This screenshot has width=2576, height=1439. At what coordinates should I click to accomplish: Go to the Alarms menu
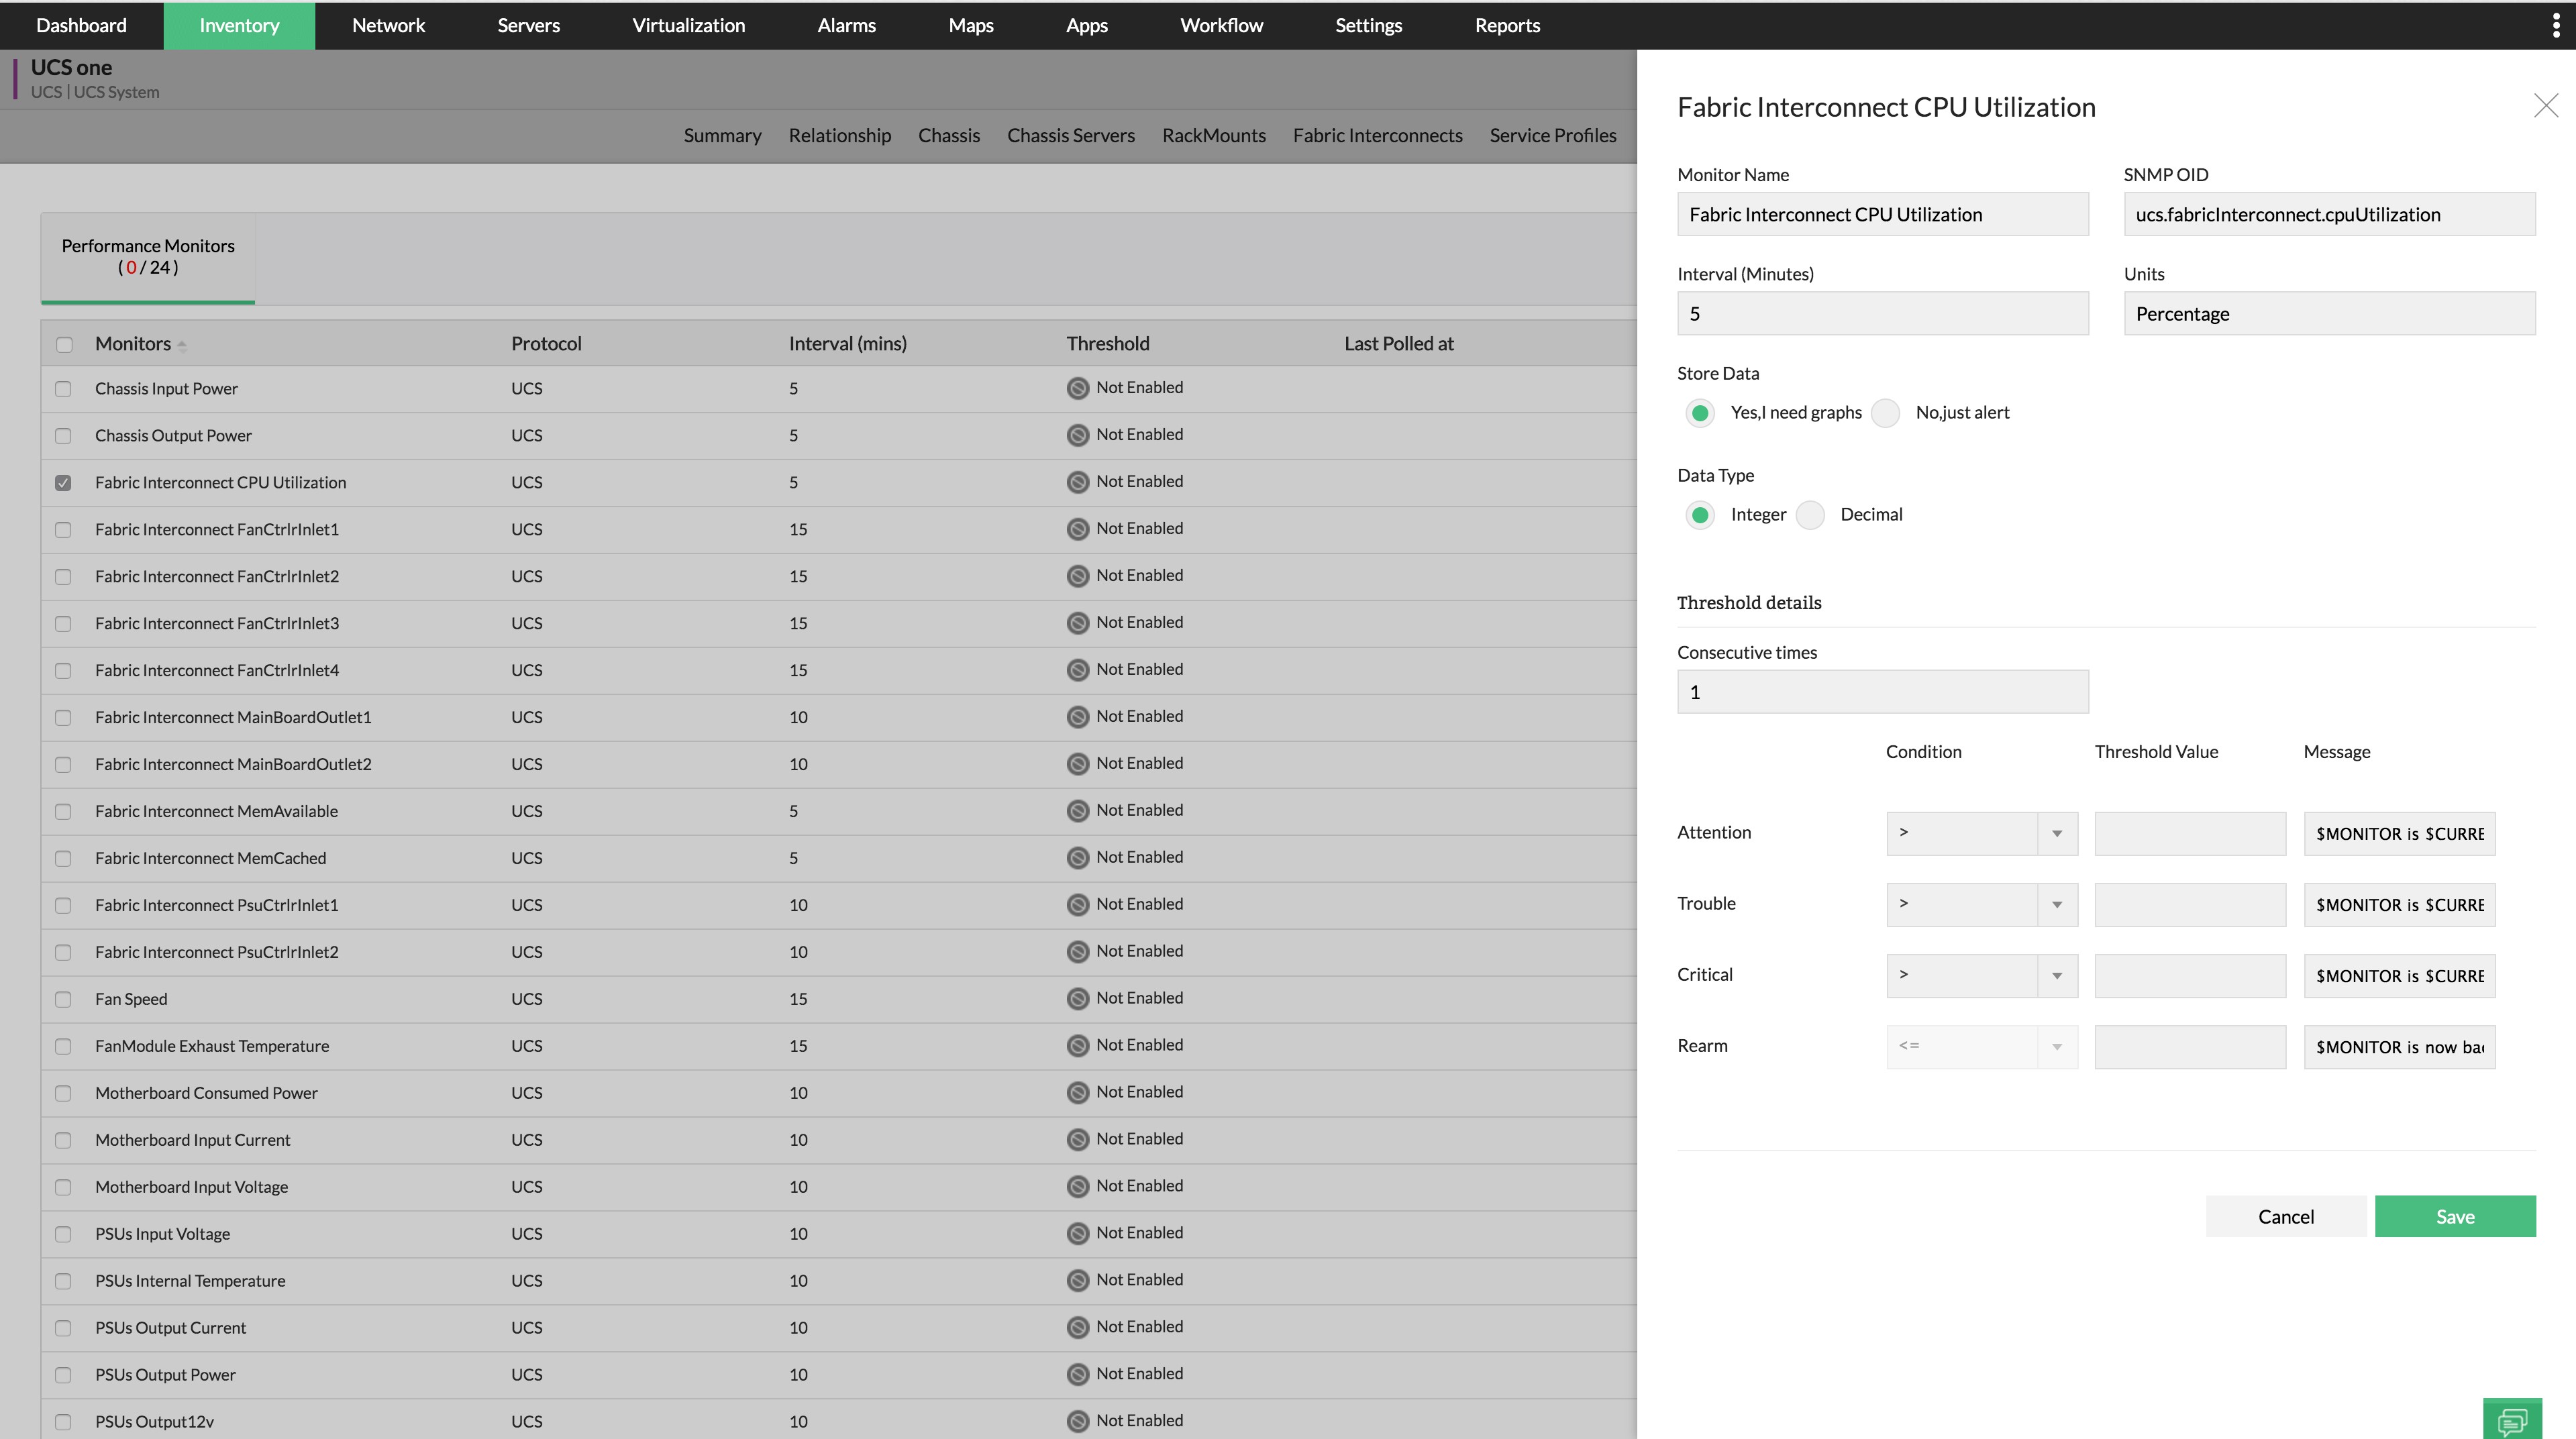(845, 25)
